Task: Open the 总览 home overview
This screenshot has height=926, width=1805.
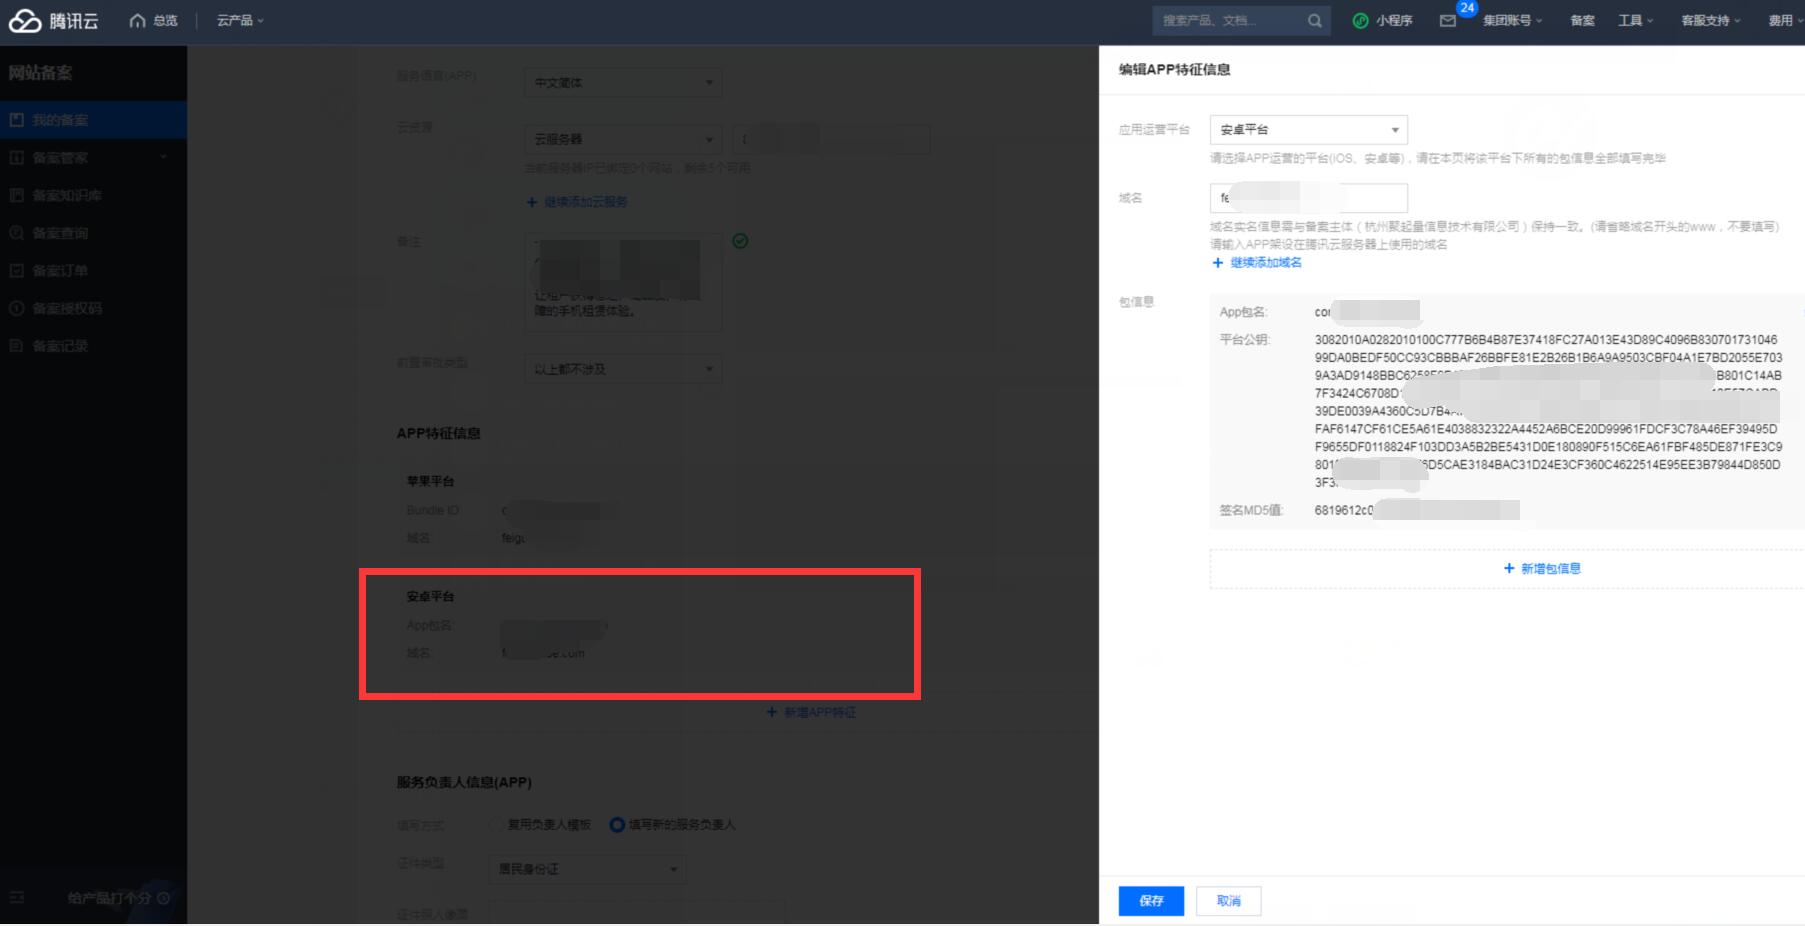Action: [154, 21]
